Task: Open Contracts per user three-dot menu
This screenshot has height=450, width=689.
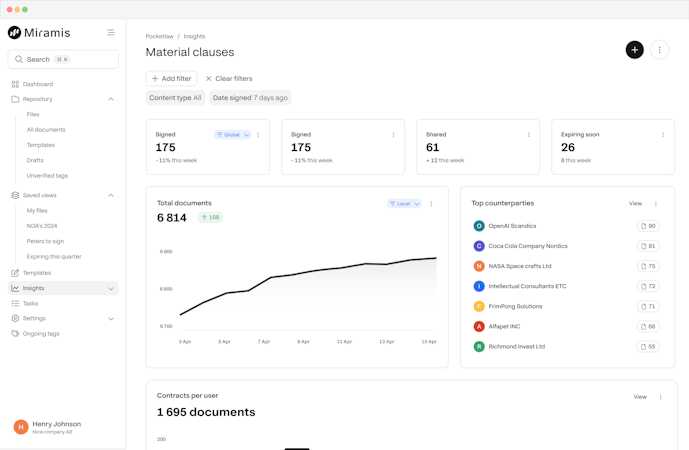Action: click(660, 397)
